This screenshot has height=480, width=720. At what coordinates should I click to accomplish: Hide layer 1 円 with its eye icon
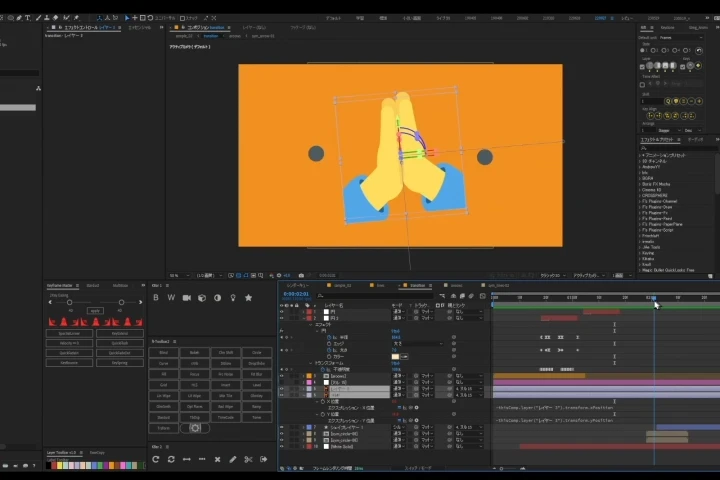click(x=281, y=311)
